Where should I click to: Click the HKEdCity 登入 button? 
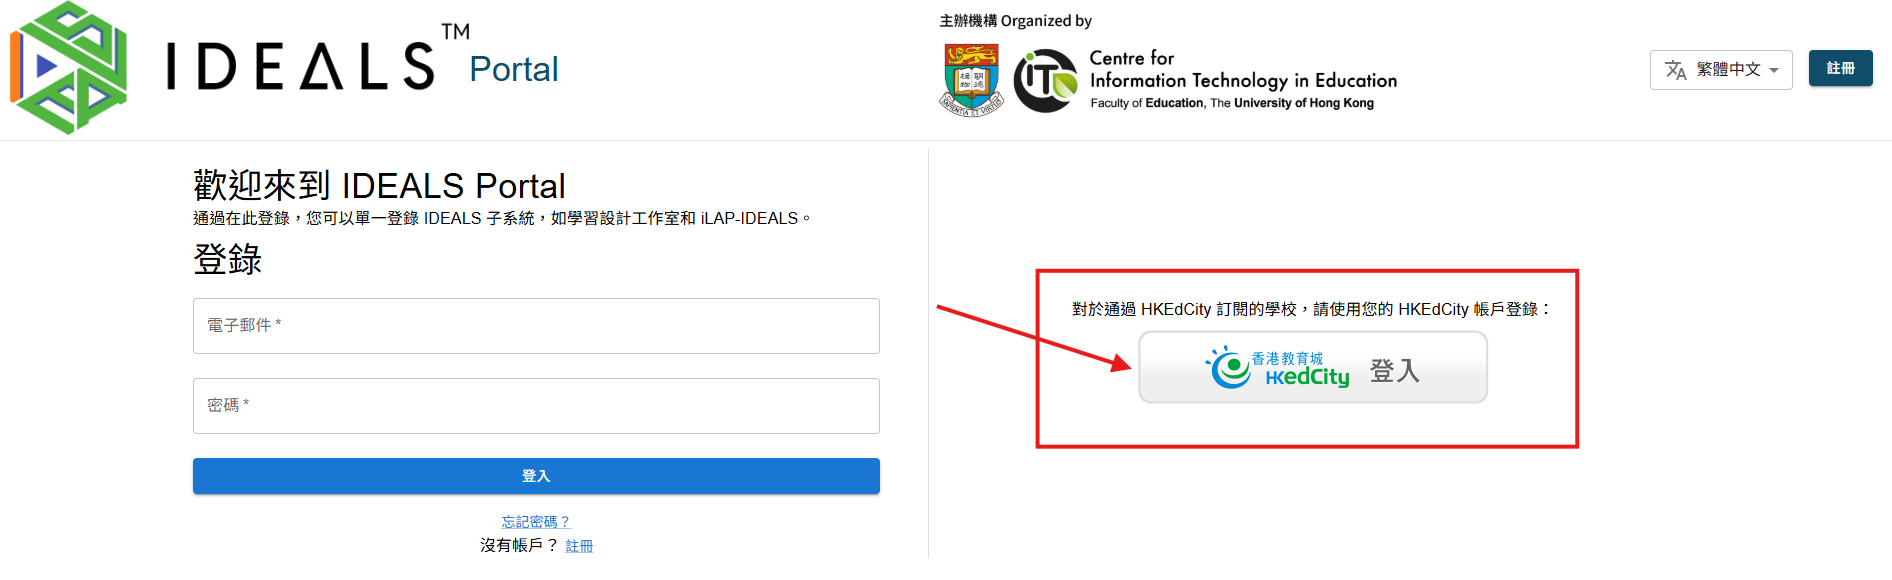click(x=1313, y=368)
